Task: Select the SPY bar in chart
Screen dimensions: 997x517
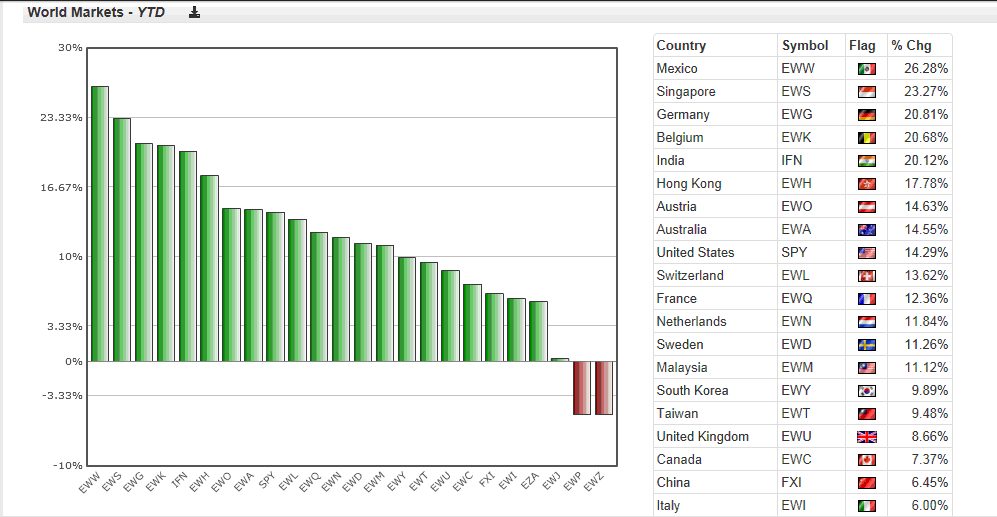Action: 275,287
